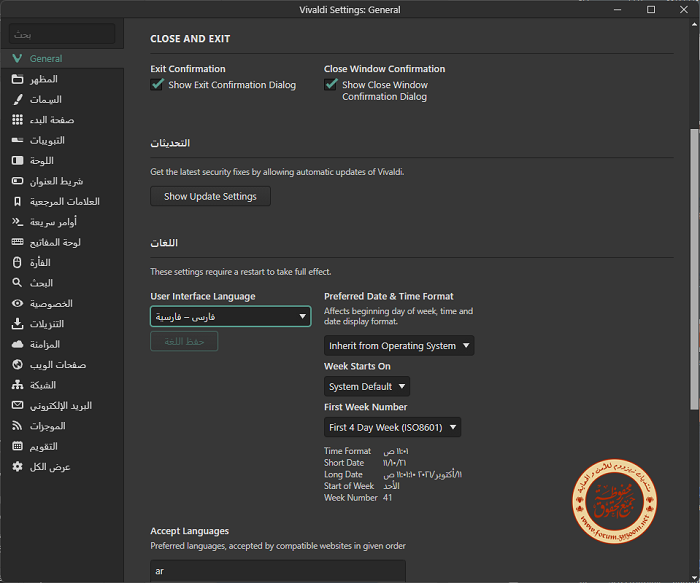Click the العلامات المرجعية label
700x583 pixels.
tap(65, 202)
